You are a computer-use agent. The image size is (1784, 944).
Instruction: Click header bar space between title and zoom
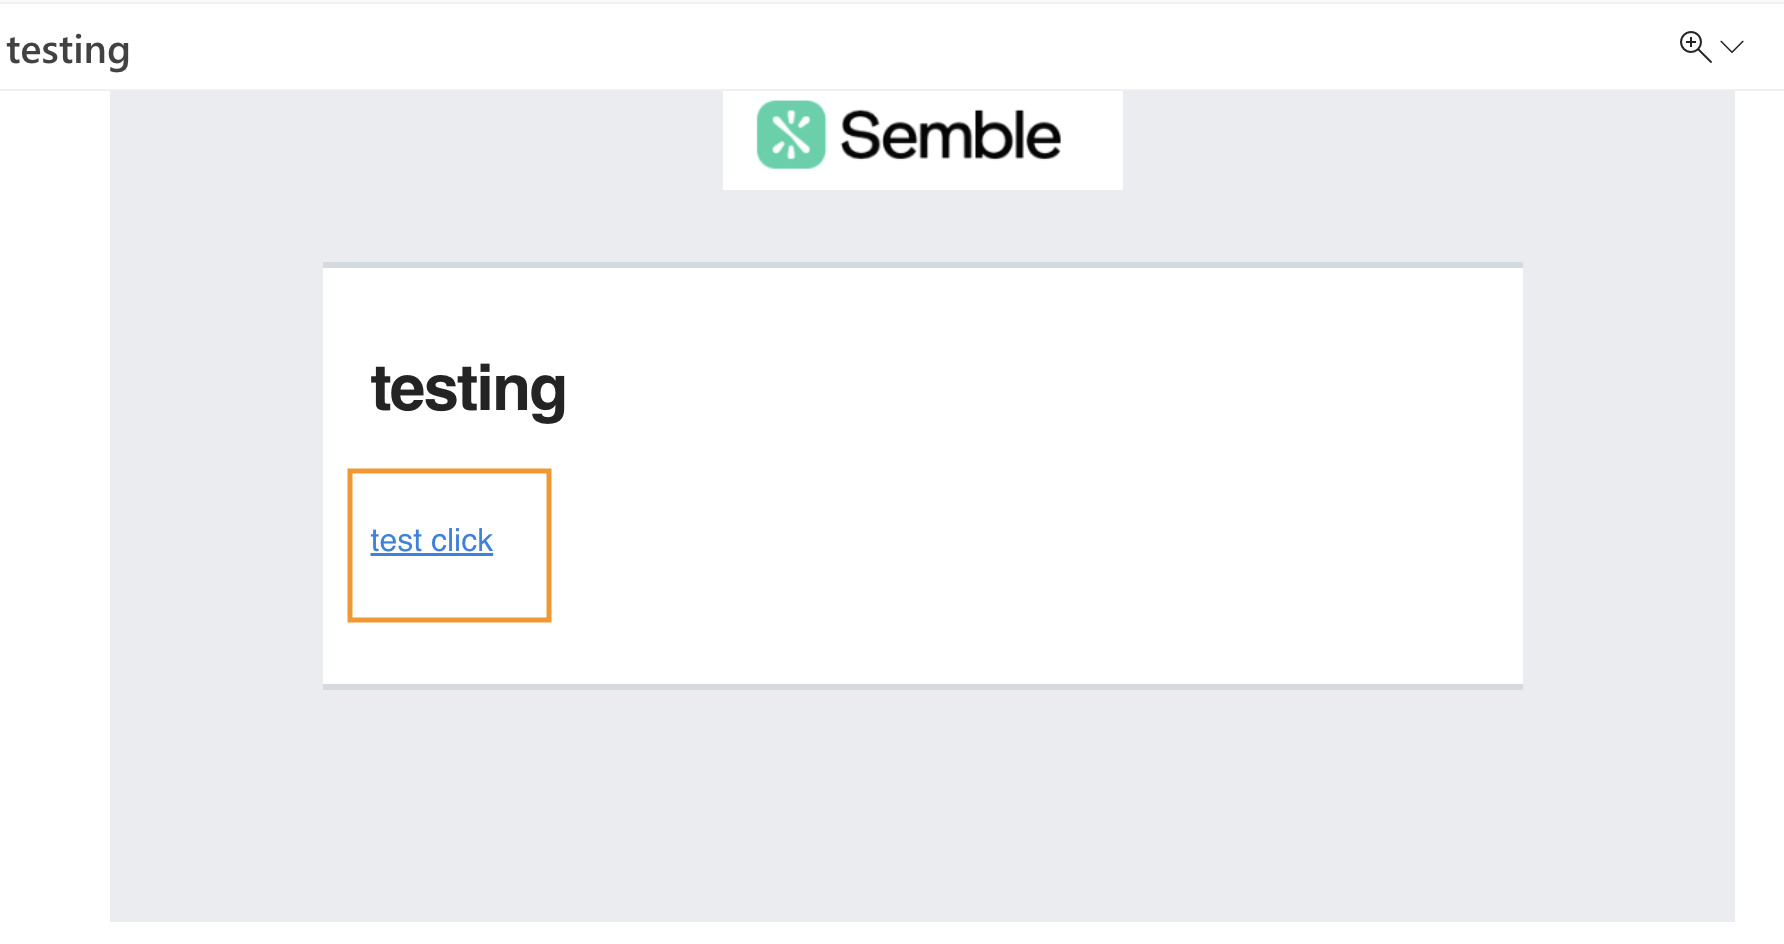tap(900, 47)
